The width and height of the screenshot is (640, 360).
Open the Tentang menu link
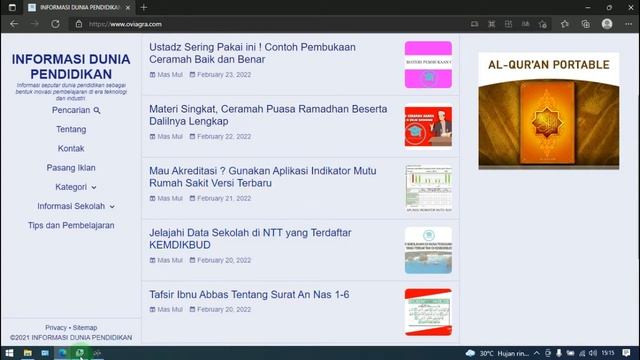tap(71, 129)
